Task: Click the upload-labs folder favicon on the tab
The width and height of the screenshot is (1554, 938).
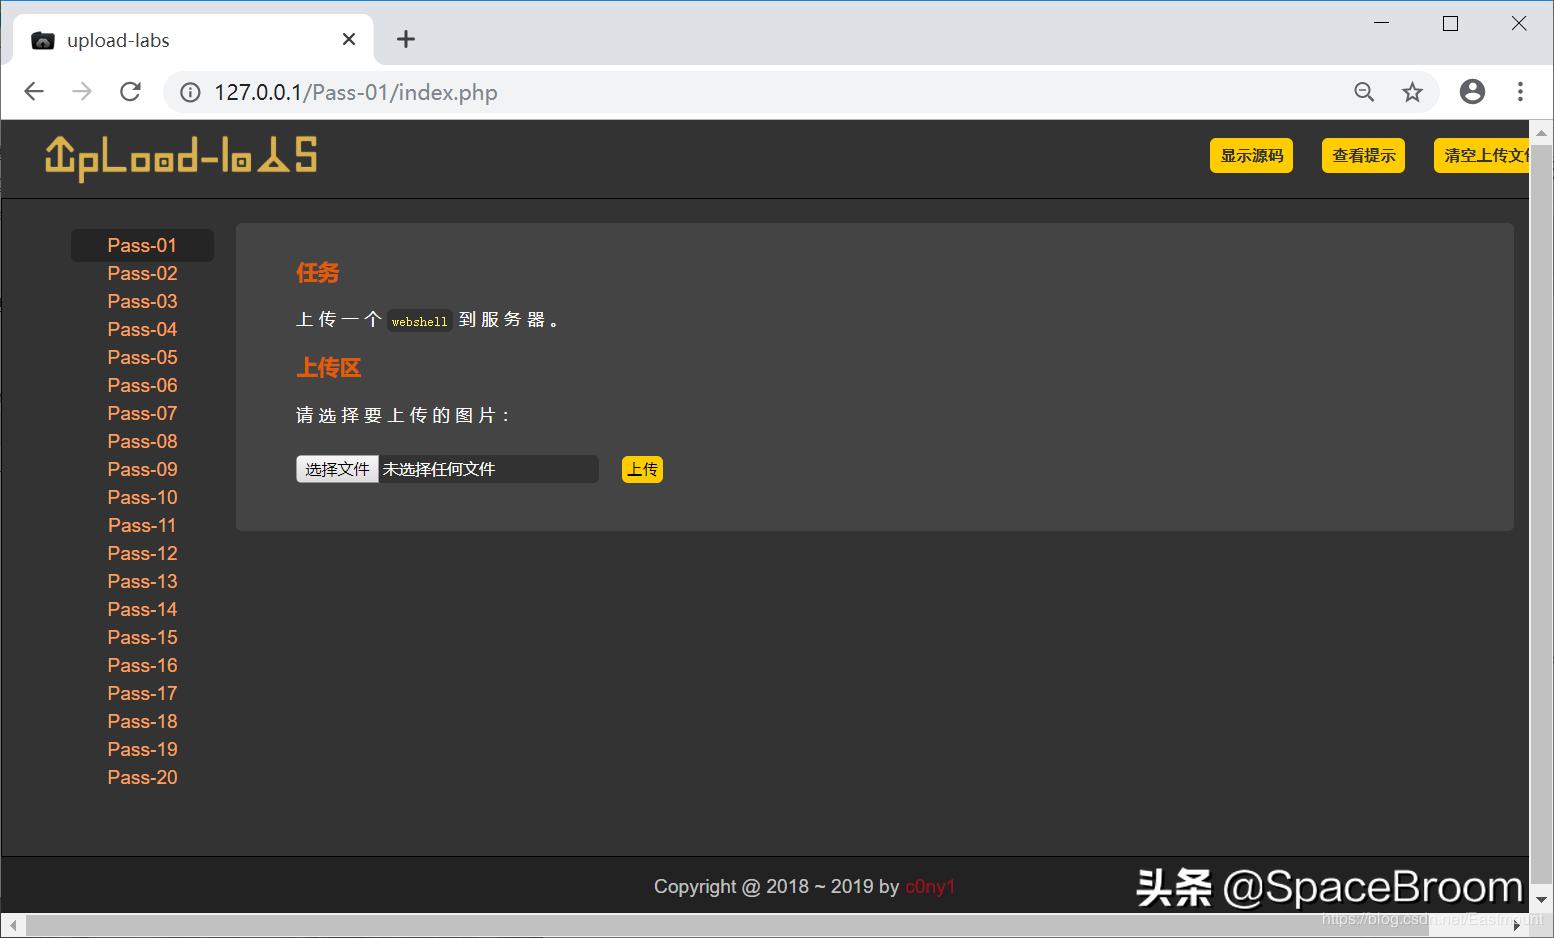Action: [x=42, y=39]
